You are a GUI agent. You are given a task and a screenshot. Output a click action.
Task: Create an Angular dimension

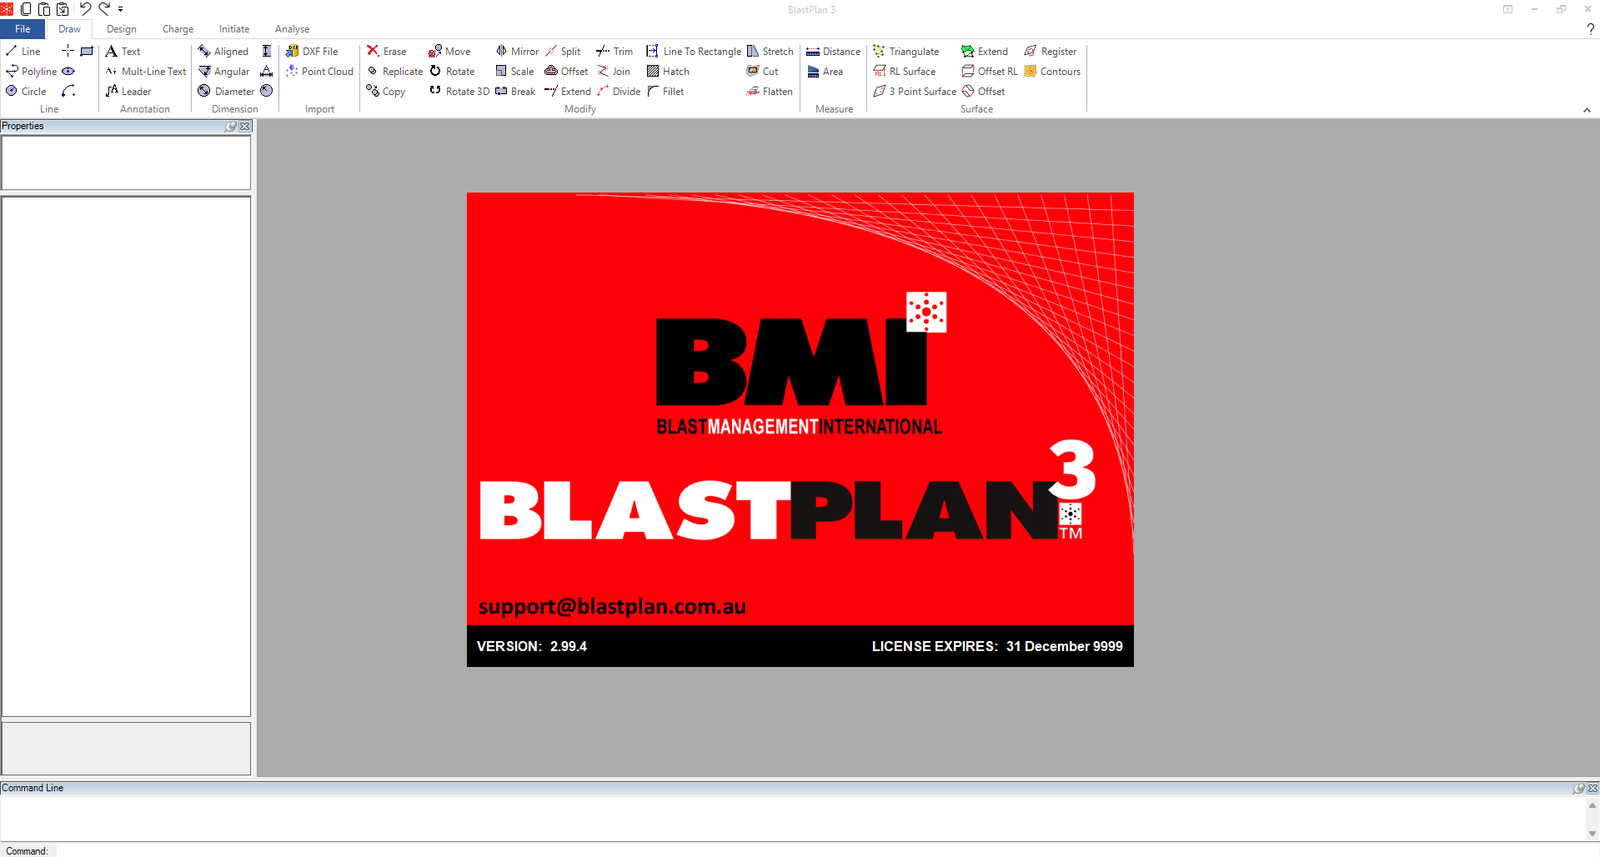coord(224,71)
